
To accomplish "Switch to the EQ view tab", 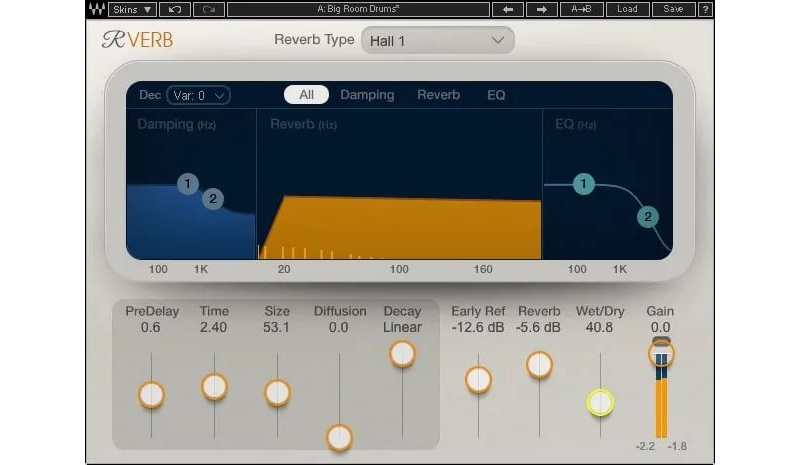I will [x=496, y=95].
